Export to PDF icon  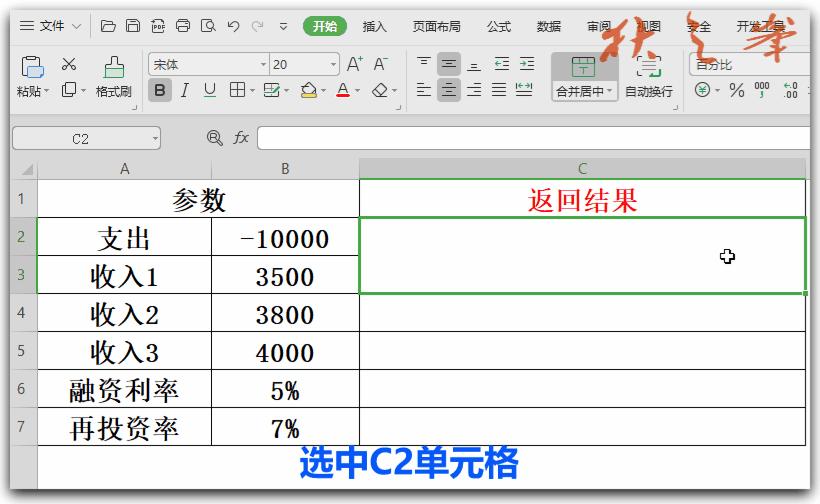point(158,26)
